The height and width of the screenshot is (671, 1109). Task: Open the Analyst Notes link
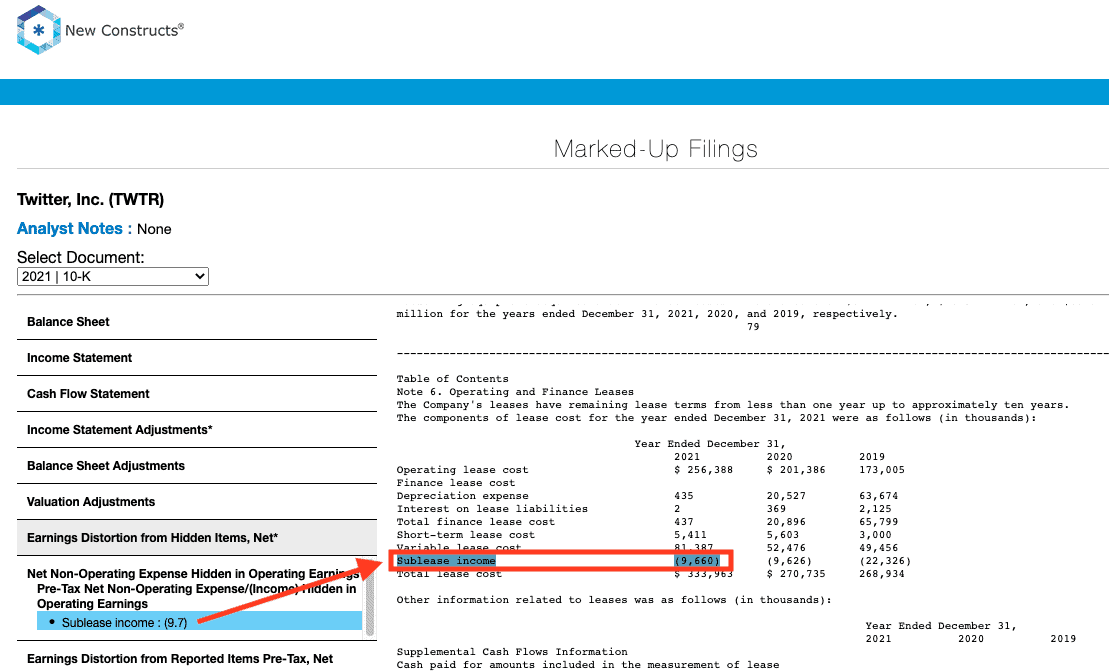pyautogui.click(x=74, y=228)
